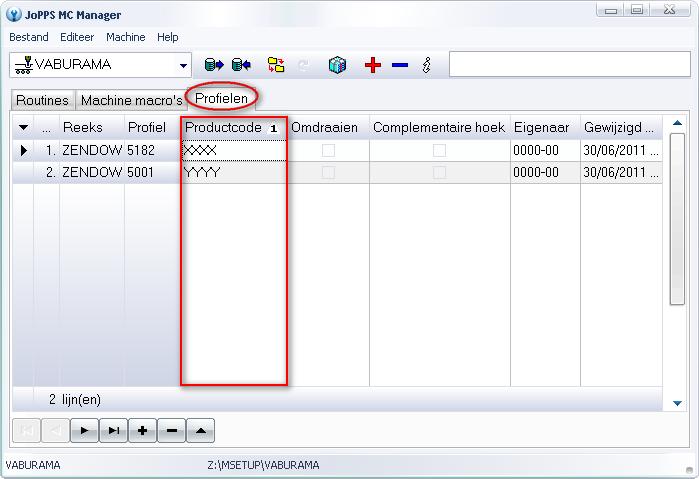
Task: Sort by the Profiel column header
Action: (152, 128)
